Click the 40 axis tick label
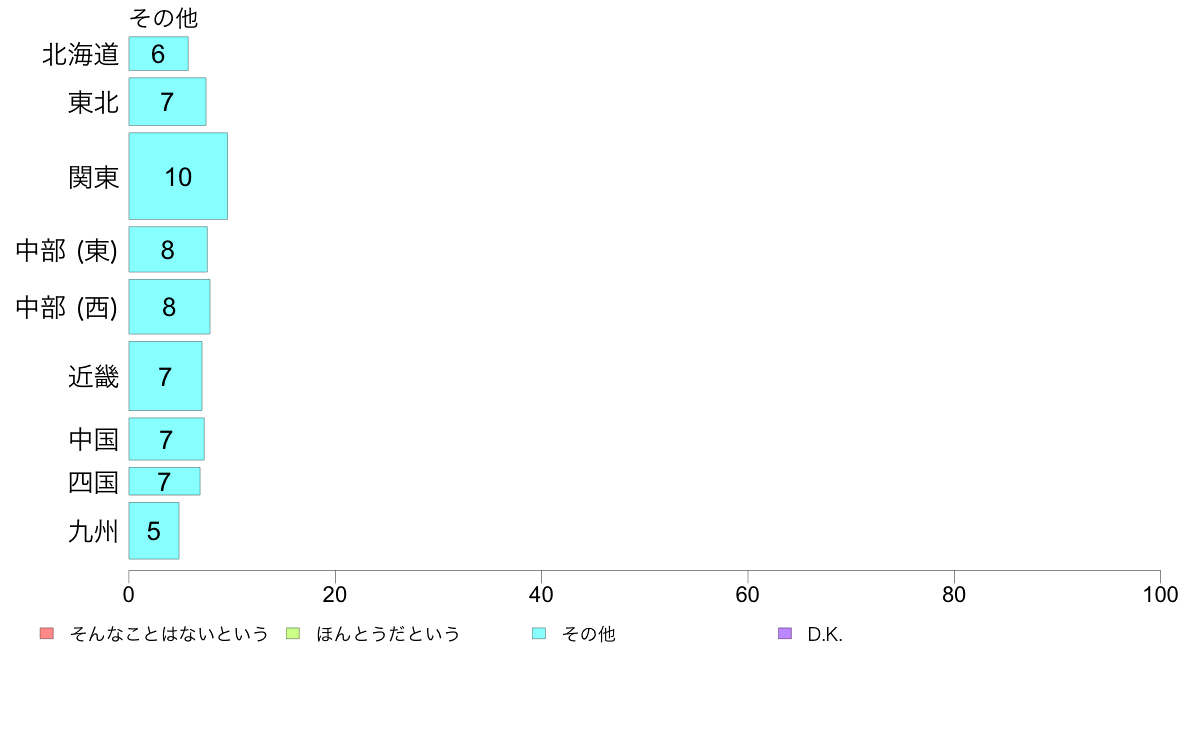 tap(541, 594)
